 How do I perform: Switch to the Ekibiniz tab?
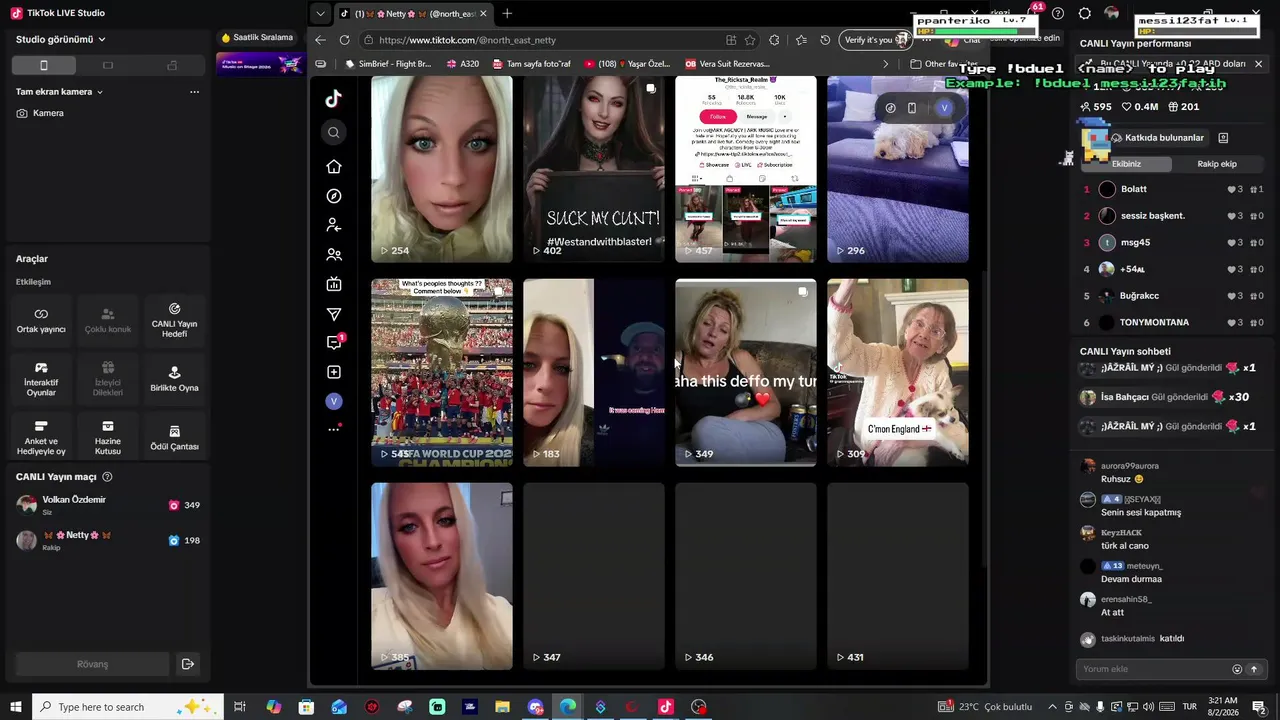1126,164
